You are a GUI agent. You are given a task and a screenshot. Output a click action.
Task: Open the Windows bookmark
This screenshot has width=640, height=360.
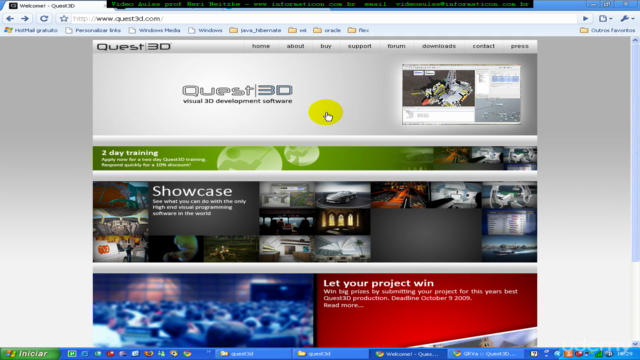(x=205, y=30)
